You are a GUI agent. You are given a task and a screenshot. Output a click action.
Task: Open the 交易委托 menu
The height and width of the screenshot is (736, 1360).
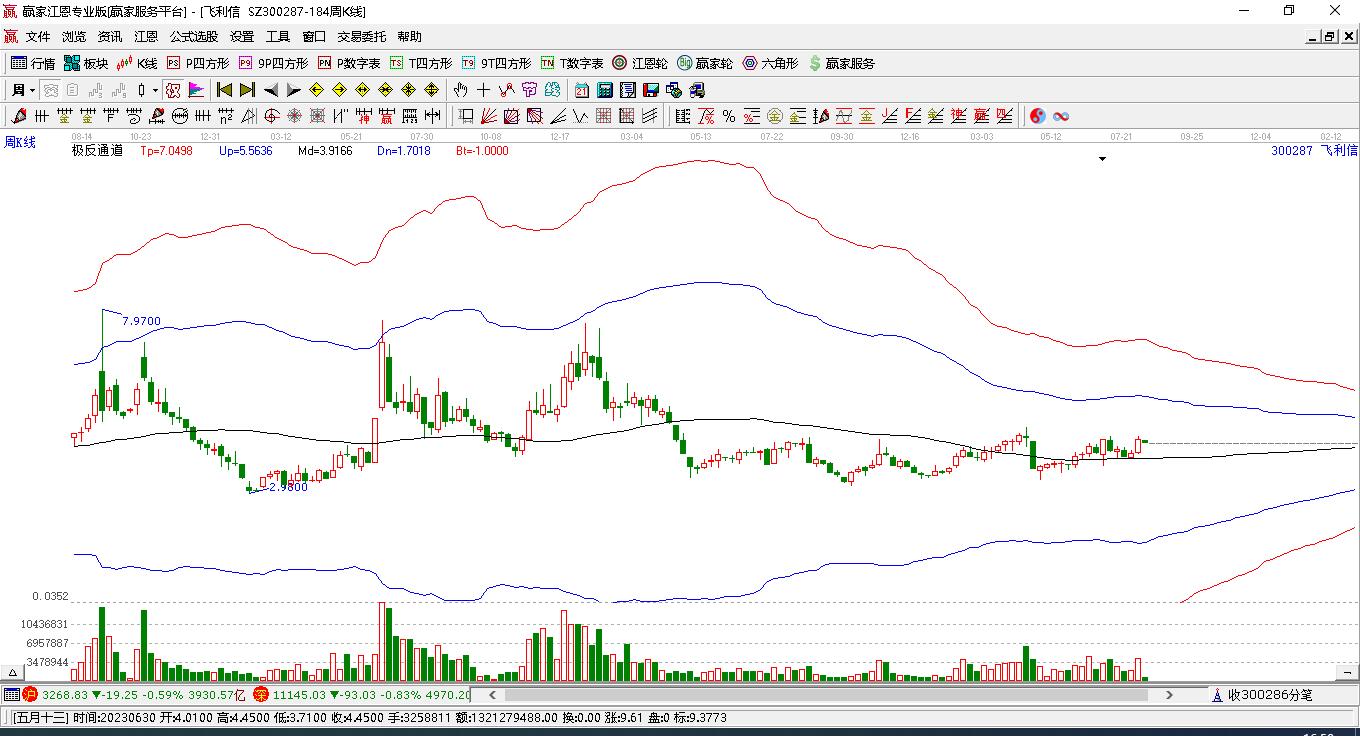pos(362,37)
